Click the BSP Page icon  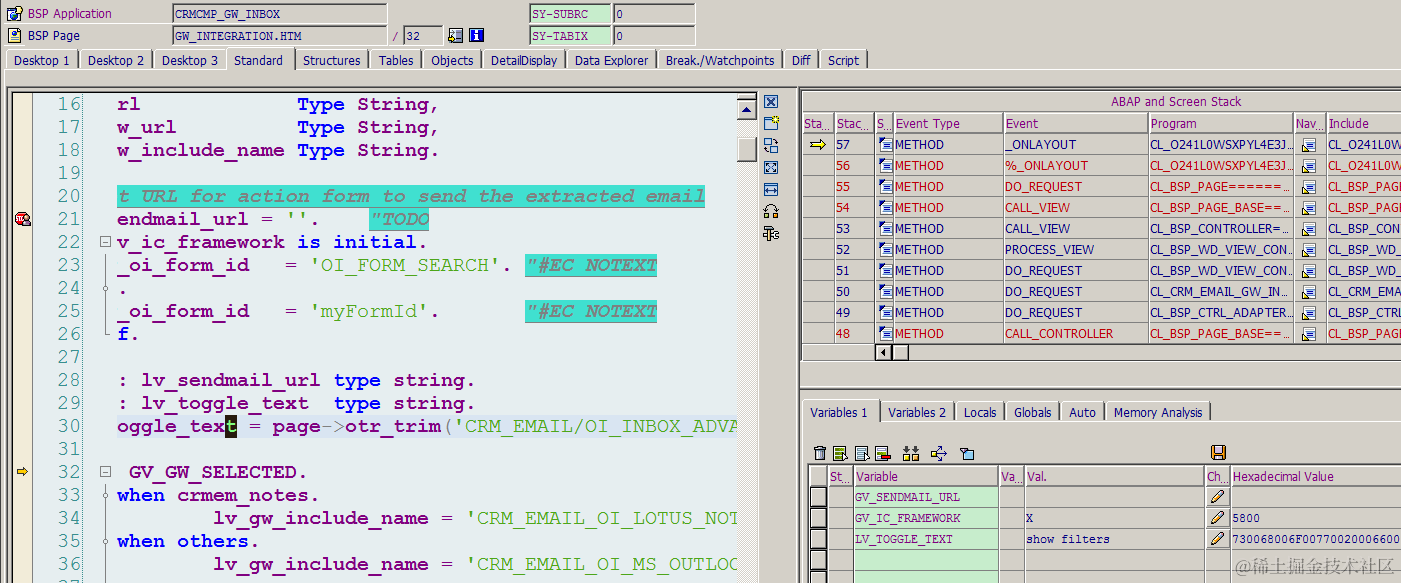[x=15, y=35]
